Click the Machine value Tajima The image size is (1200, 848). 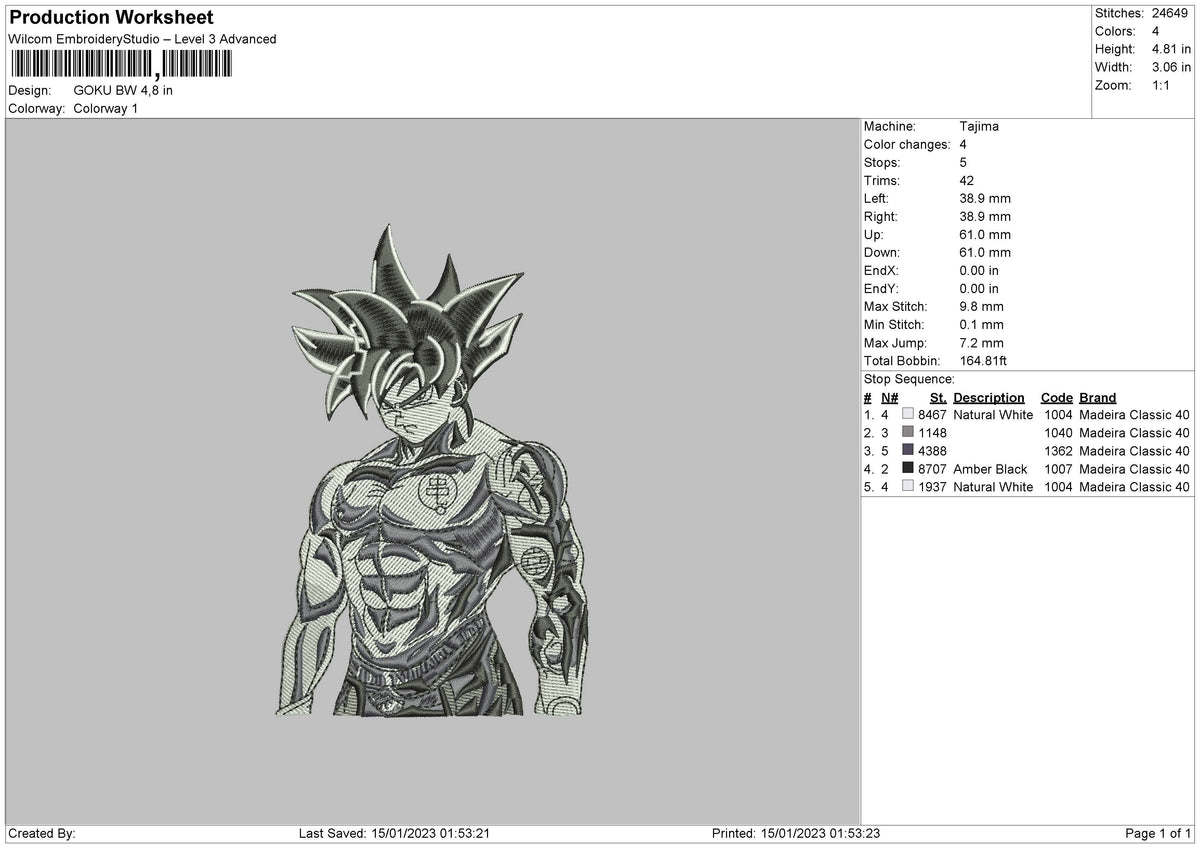pos(979,126)
